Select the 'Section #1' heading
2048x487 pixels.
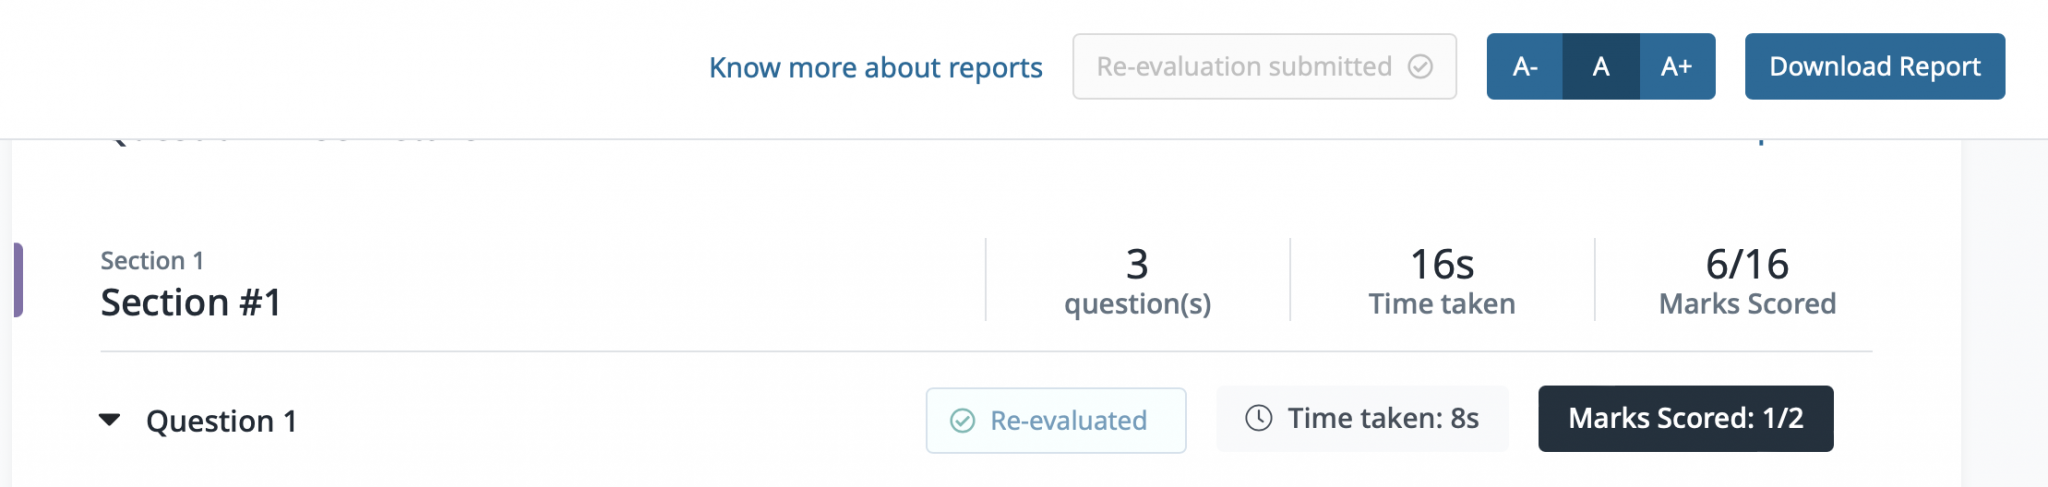pos(191,302)
